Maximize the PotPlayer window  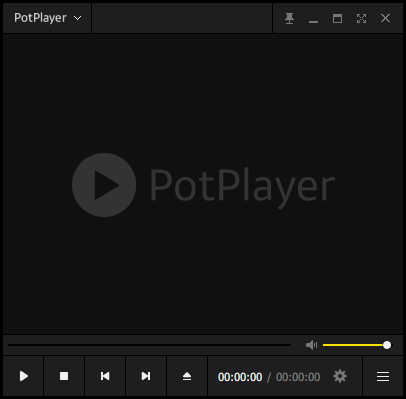337,18
